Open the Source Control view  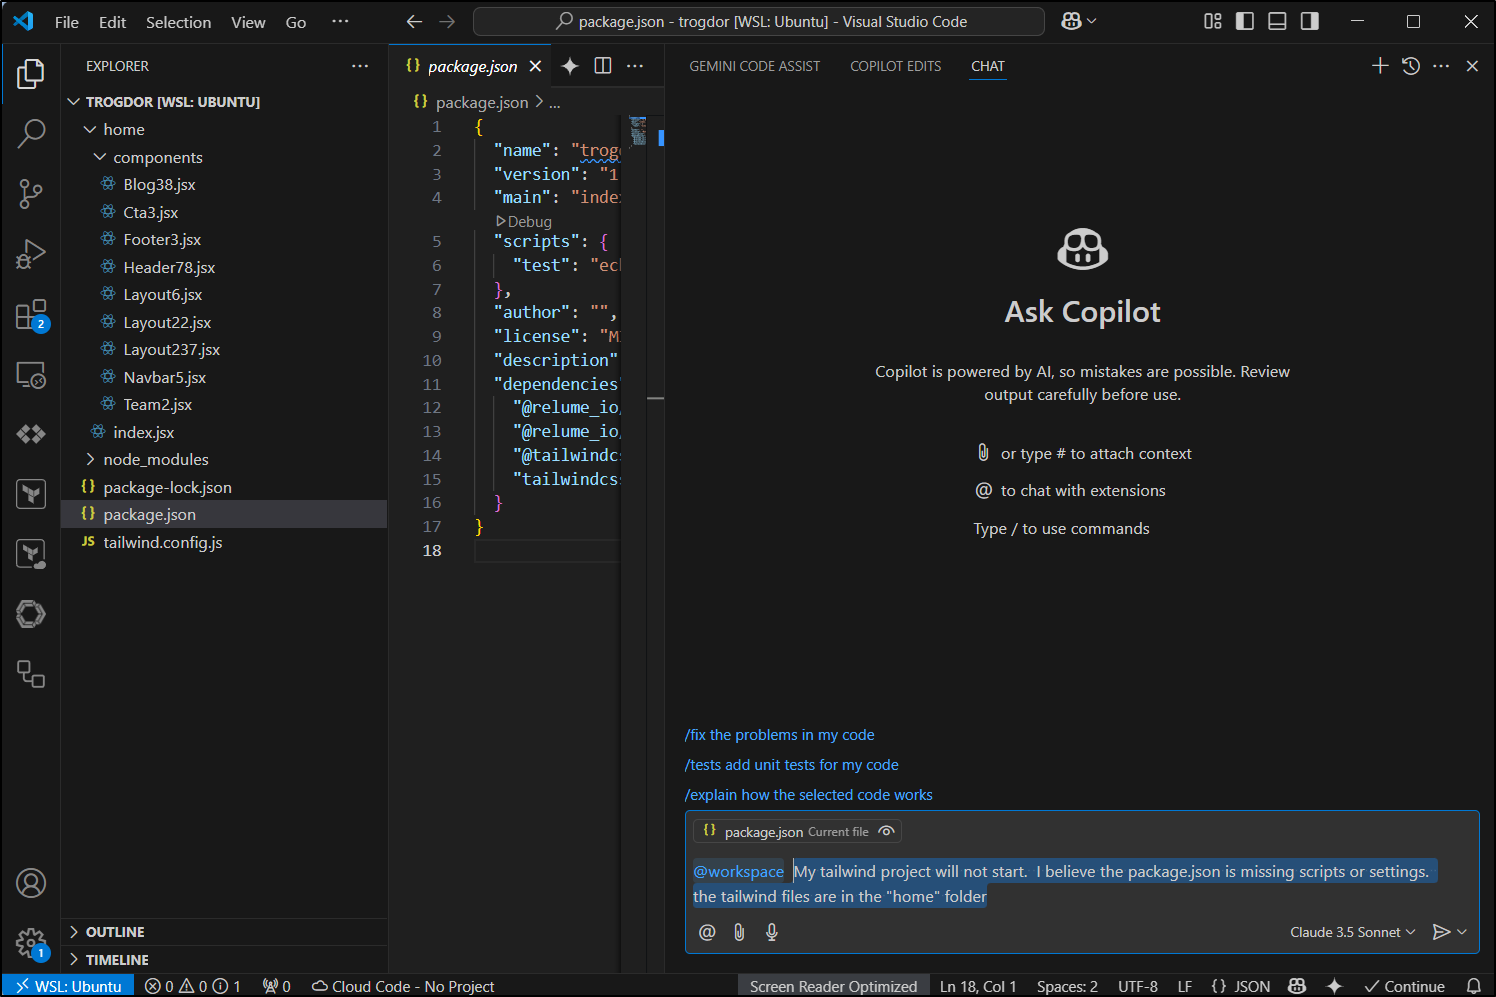click(31, 194)
